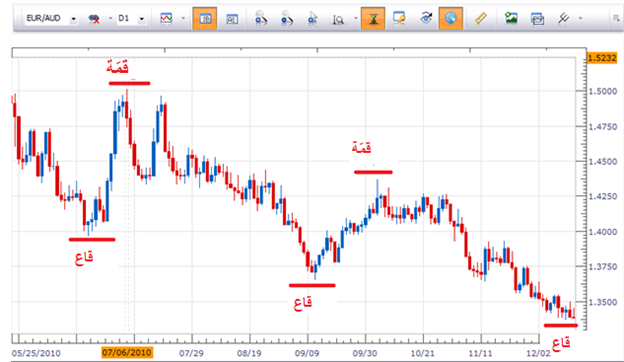Click the print chart icon
Screen dimensions: 624x362
(x=537, y=19)
